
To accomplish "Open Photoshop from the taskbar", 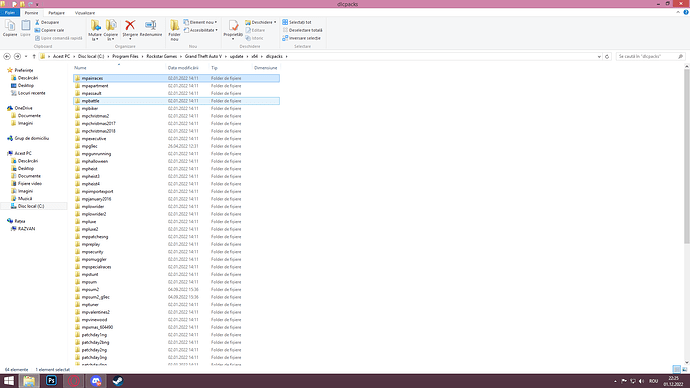I will point(51,381).
